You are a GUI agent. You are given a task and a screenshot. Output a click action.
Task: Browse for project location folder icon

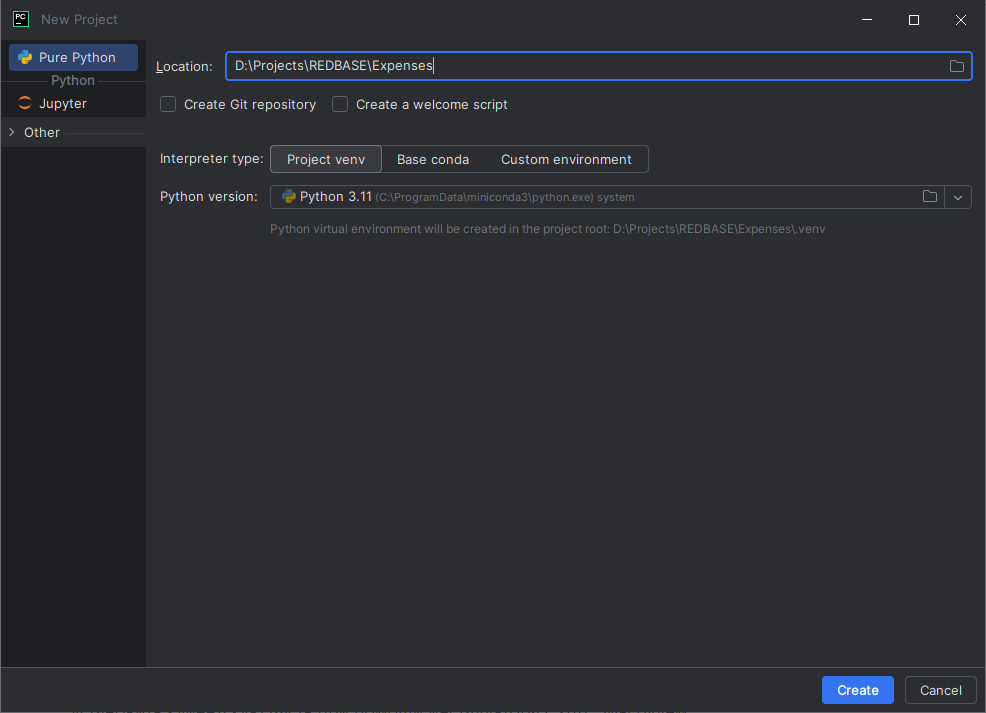[x=956, y=66]
